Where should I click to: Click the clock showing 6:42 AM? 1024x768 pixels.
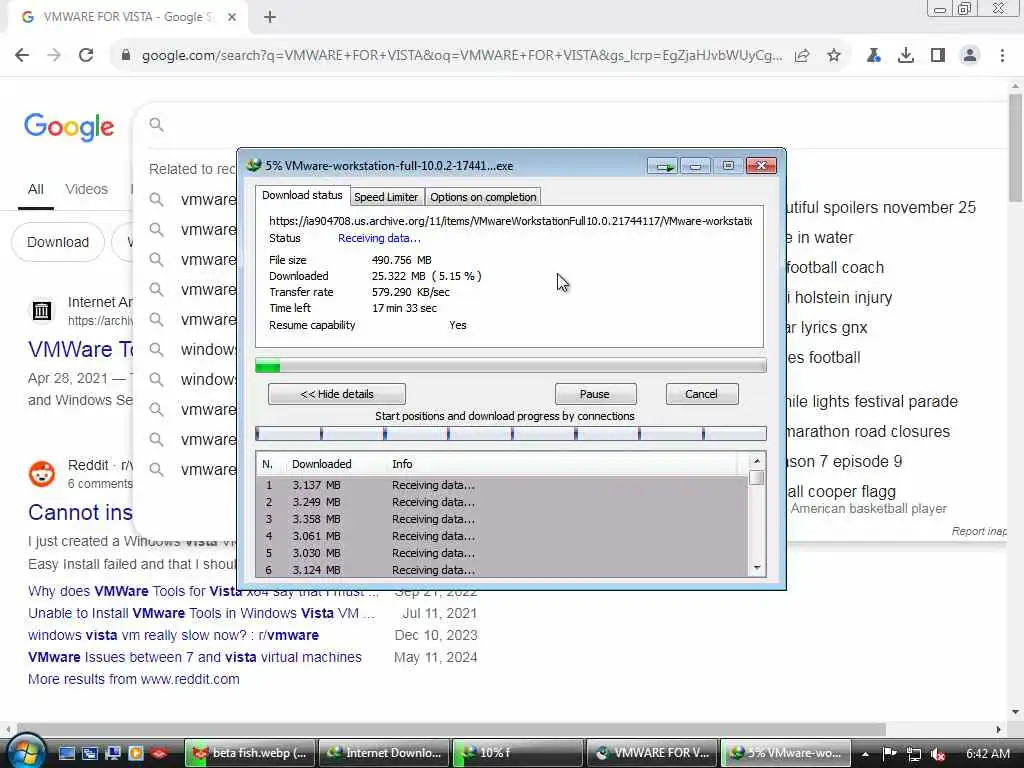pyautogui.click(x=987, y=754)
